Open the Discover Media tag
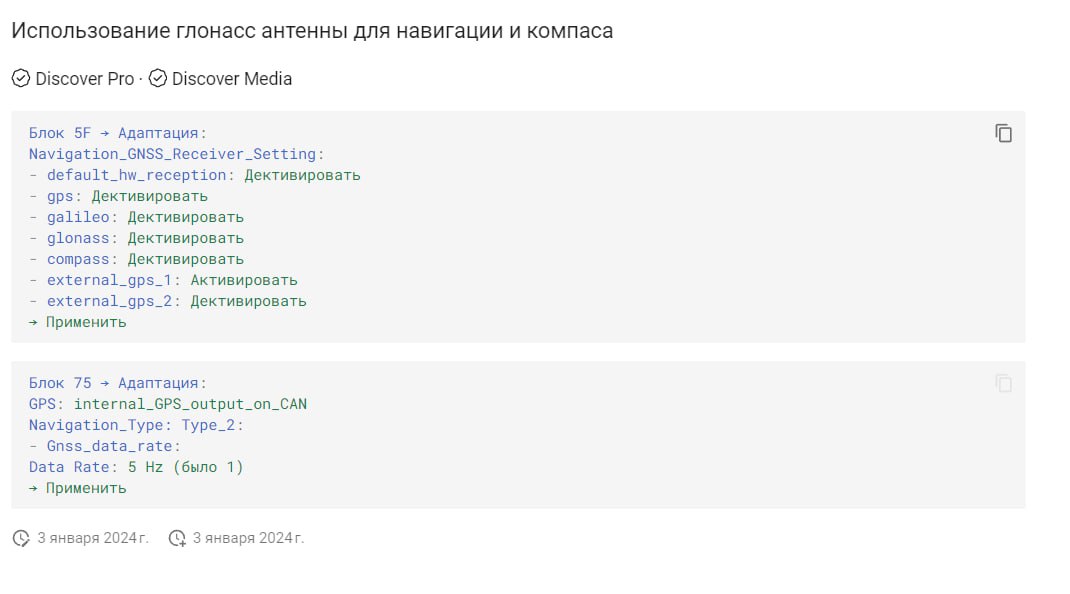 point(232,79)
